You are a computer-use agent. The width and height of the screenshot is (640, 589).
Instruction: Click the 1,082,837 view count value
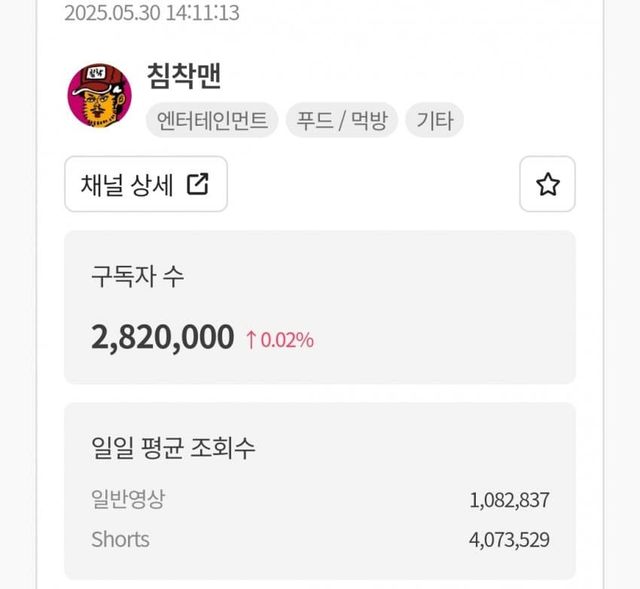point(508,500)
